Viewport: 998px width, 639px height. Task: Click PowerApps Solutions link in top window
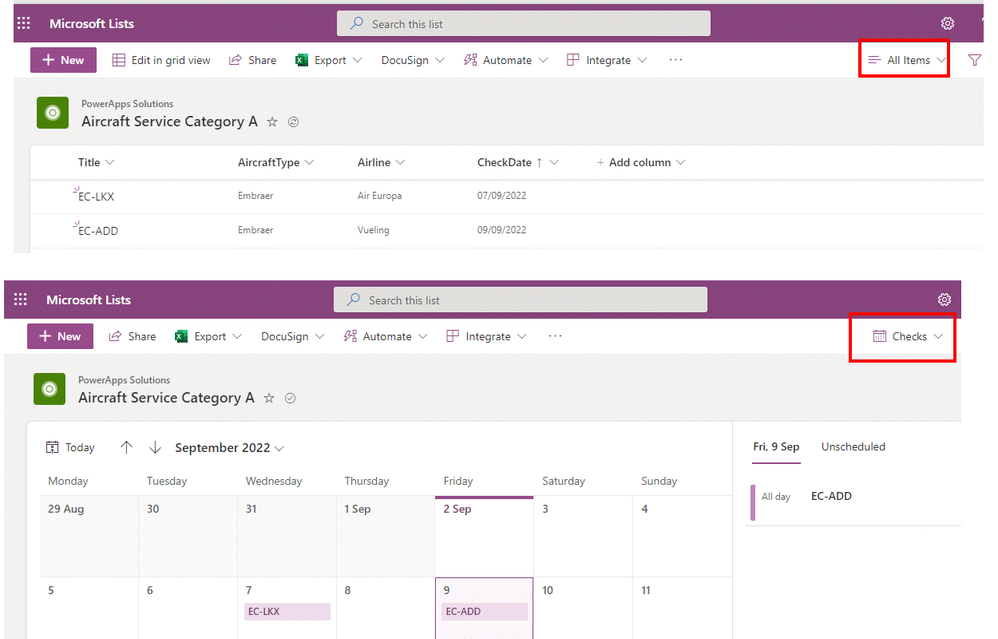coord(127,104)
